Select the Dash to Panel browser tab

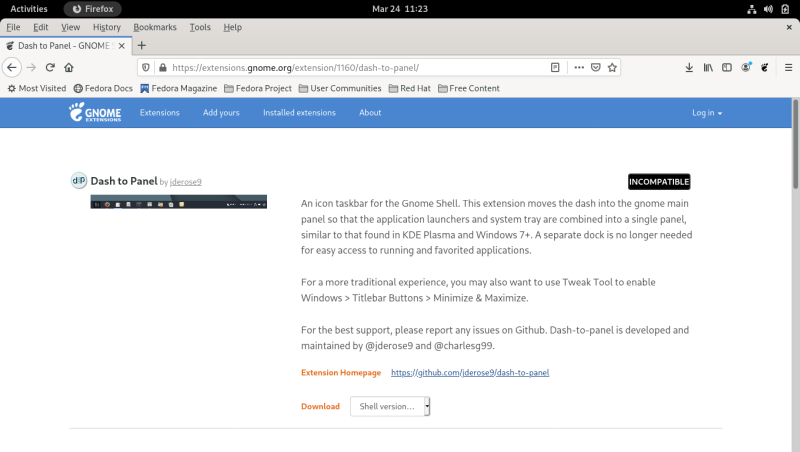(66, 46)
